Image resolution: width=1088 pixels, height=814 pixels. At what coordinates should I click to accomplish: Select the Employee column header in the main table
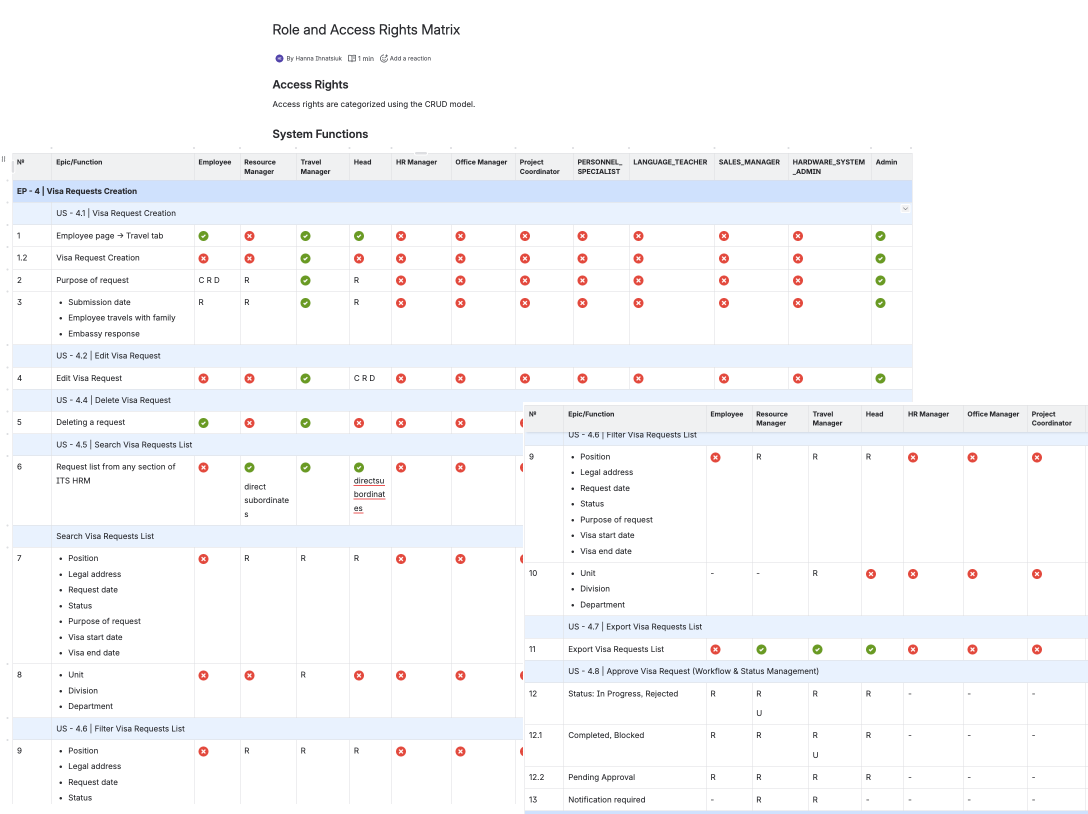click(214, 162)
